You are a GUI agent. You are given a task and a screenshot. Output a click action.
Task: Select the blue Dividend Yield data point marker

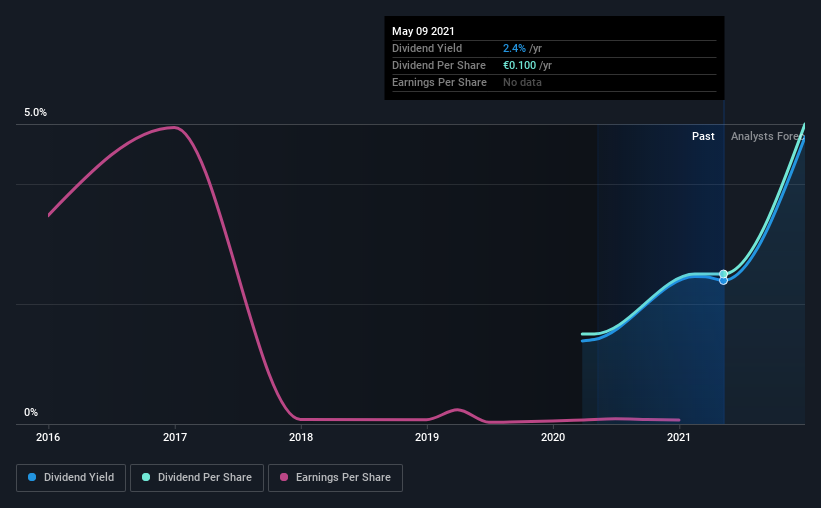click(723, 281)
